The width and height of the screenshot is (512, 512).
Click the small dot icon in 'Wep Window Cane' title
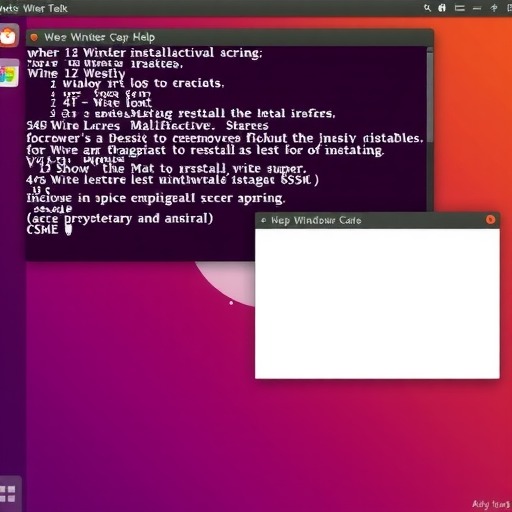click(264, 220)
